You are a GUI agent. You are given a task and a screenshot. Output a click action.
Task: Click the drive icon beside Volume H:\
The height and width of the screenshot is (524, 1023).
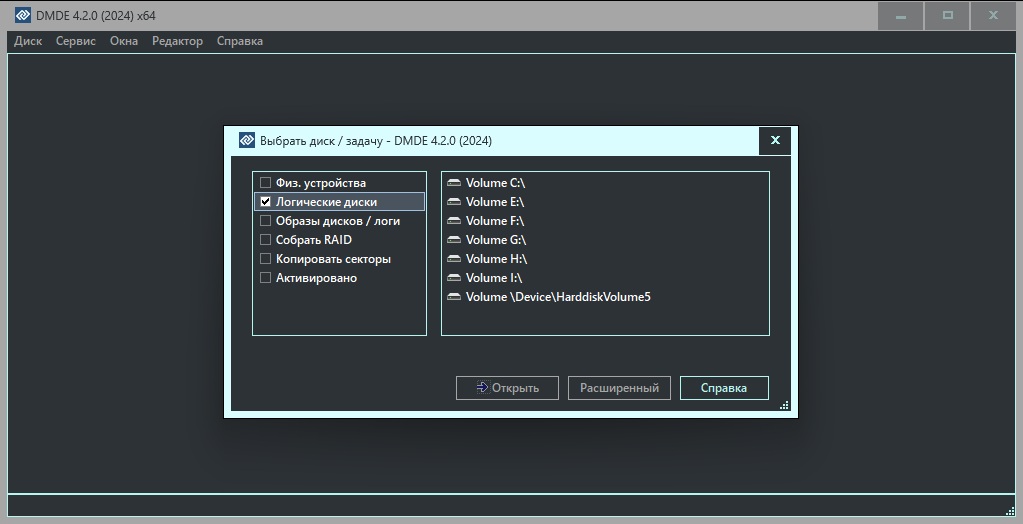pyautogui.click(x=455, y=259)
